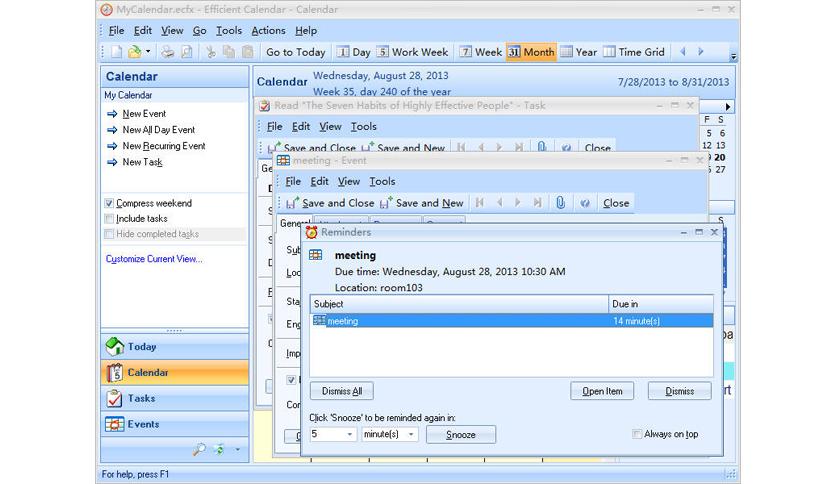This screenshot has width=836, height=484.
Task: Switch to Year view
Action: pyautogui.click(x=578, y=52)
